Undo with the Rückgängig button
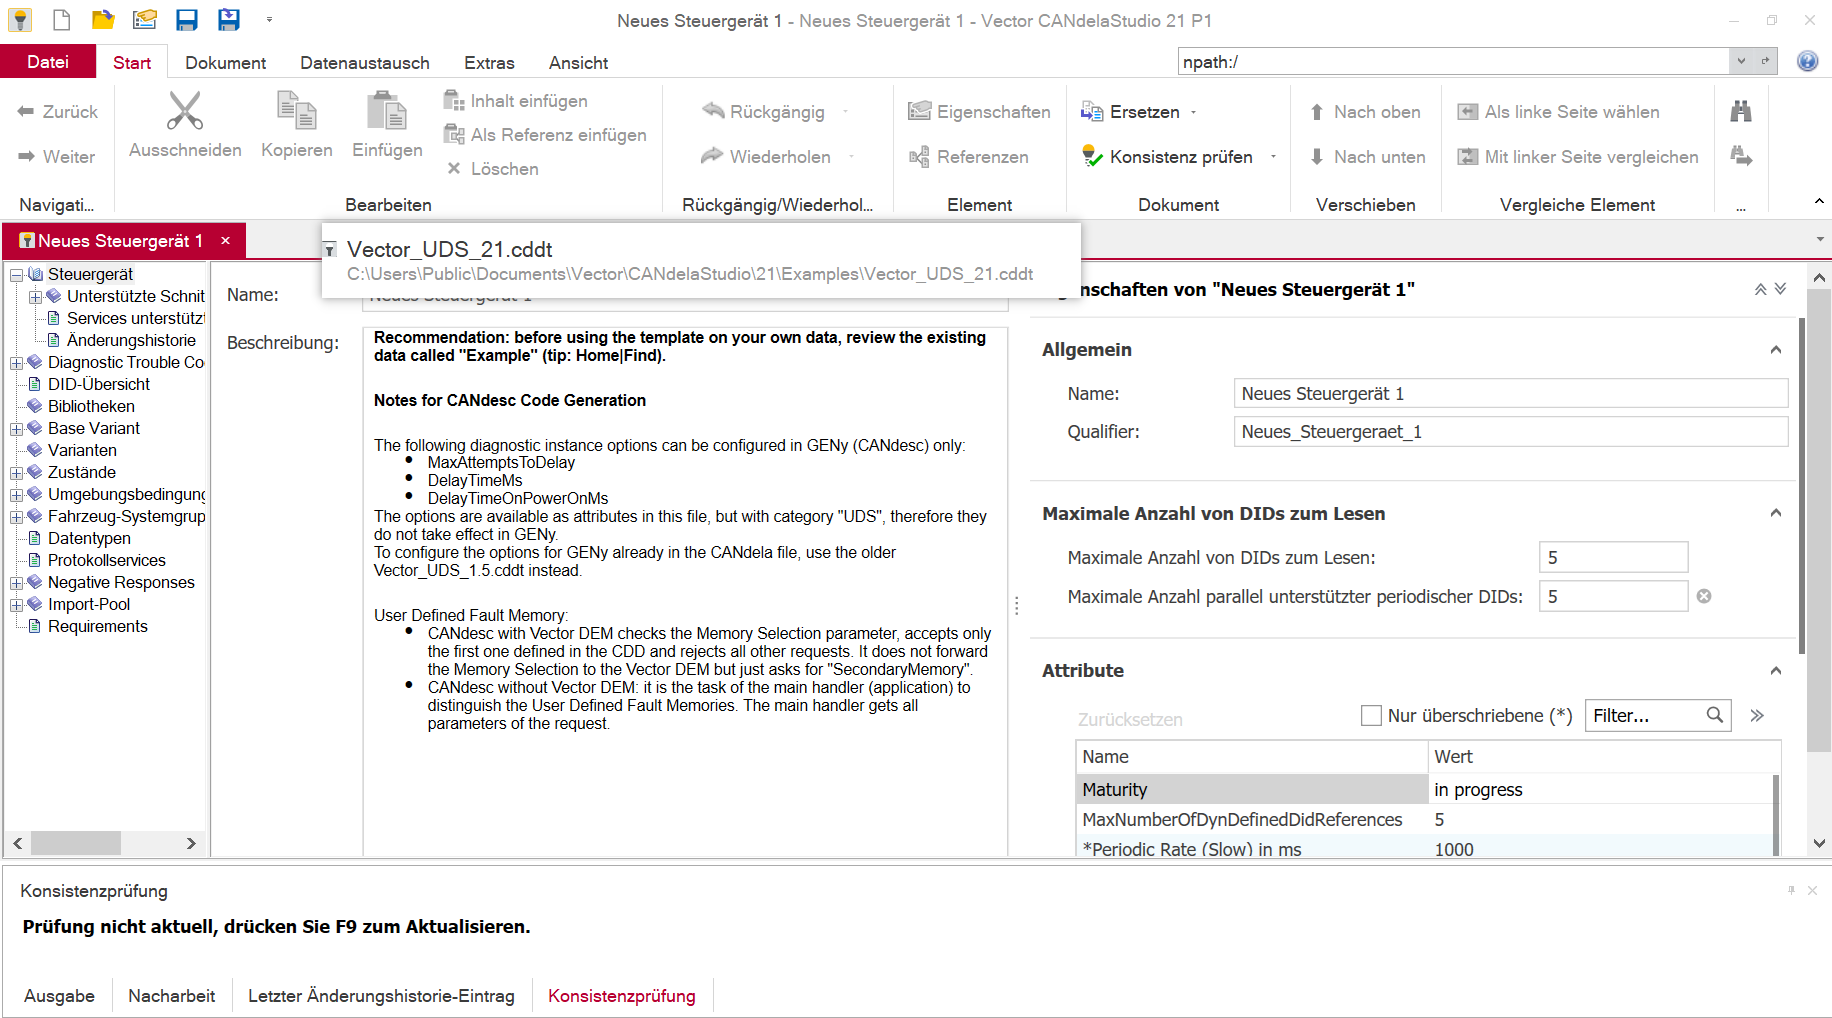Image resolution: width=1832 pixels, height=1018 pixels. pos(765,112)
